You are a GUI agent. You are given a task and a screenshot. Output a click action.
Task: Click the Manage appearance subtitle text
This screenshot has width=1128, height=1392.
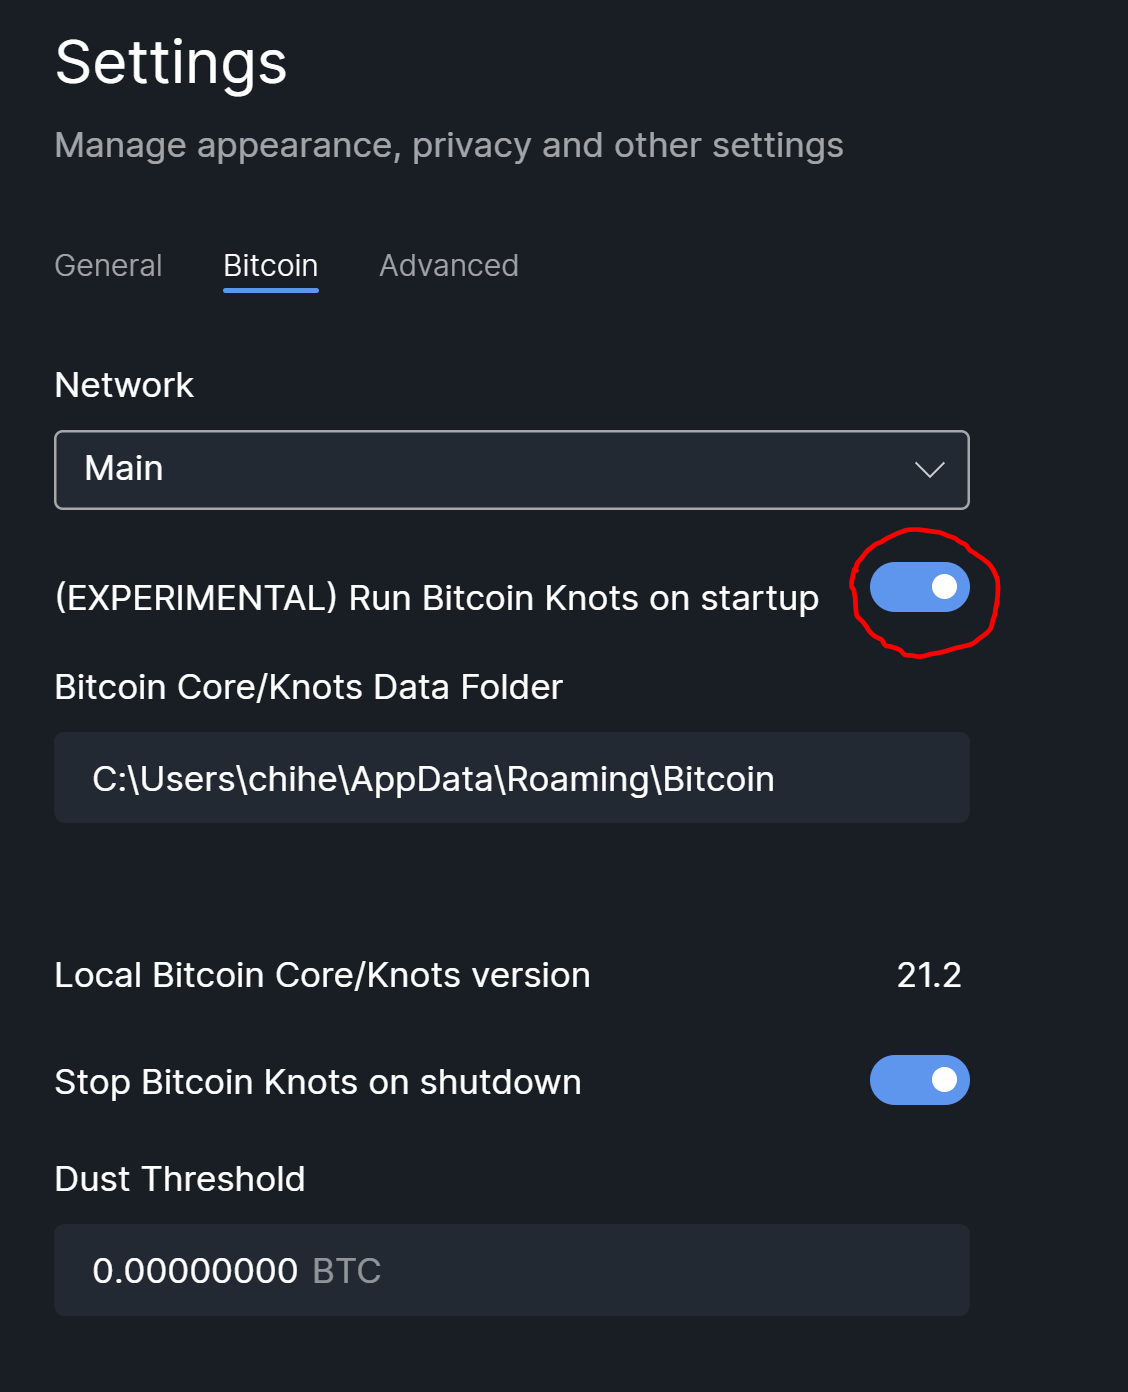click(x=449, y=146)
